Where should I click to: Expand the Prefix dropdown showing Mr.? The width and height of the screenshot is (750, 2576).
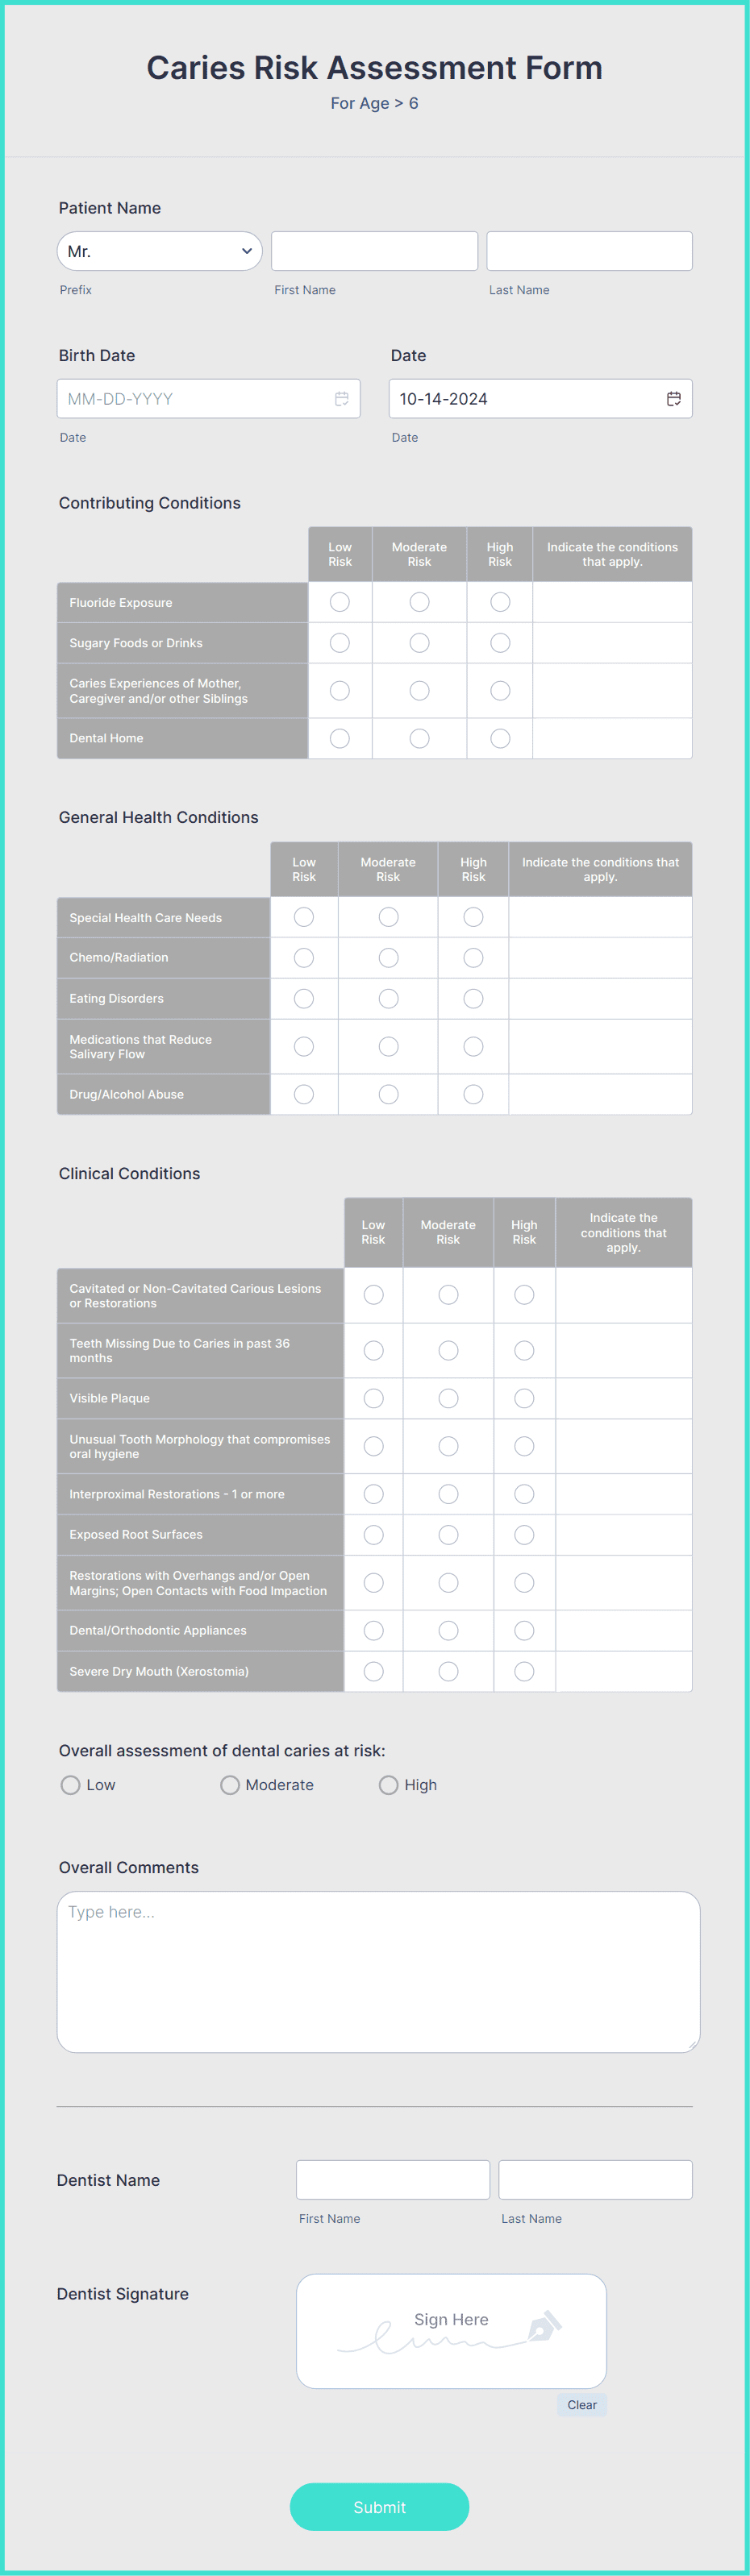[x=159, y=251]
